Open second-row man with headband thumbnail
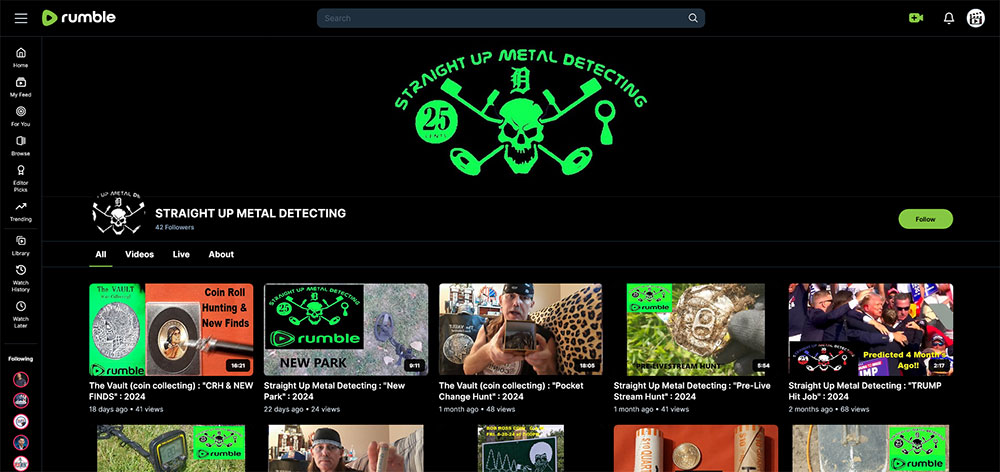Screen dimensions: 1000x472 click(x=346, y=448)
